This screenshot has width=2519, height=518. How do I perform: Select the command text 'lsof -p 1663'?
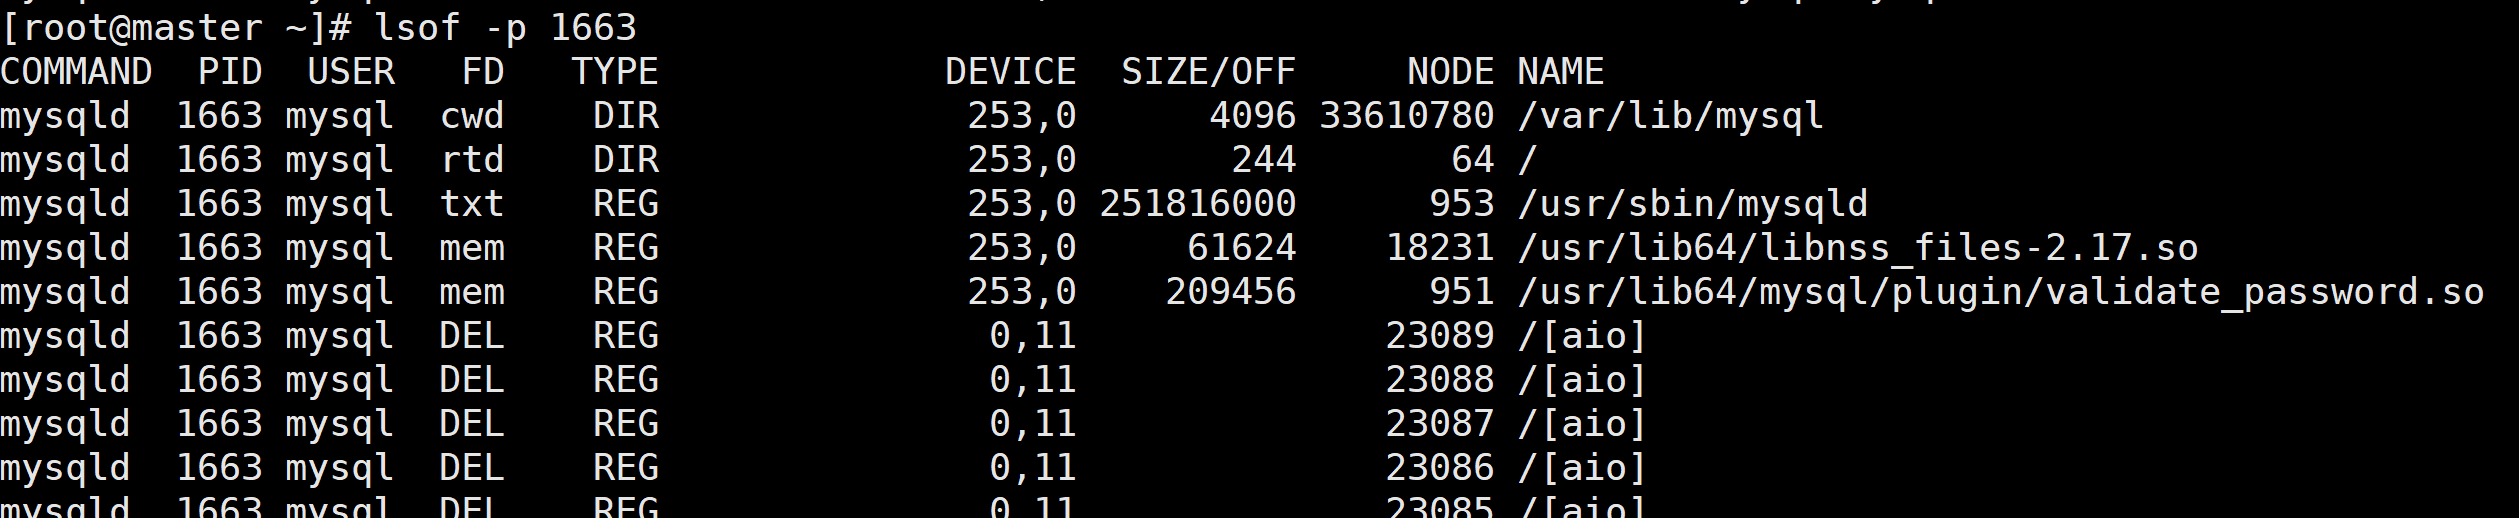pyautogui.click(x=506, y=28)
